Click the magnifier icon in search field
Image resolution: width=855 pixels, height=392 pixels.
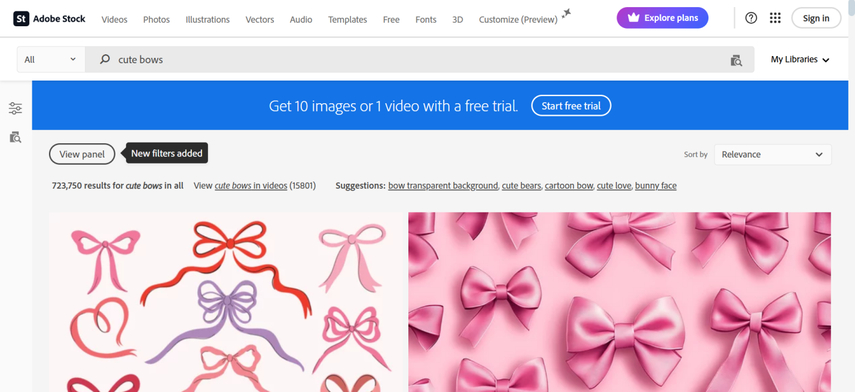(105, 59)
